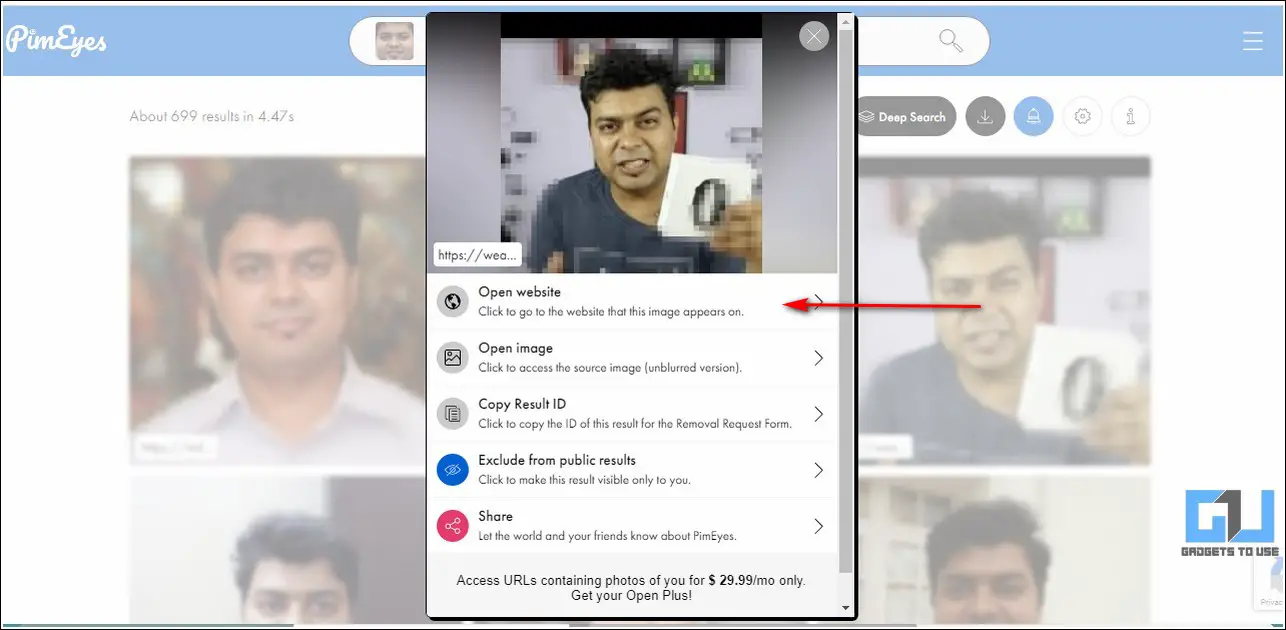This screenshot has width=1286, height=630.
Task: Click pink share icon
Action: point(453,526)
